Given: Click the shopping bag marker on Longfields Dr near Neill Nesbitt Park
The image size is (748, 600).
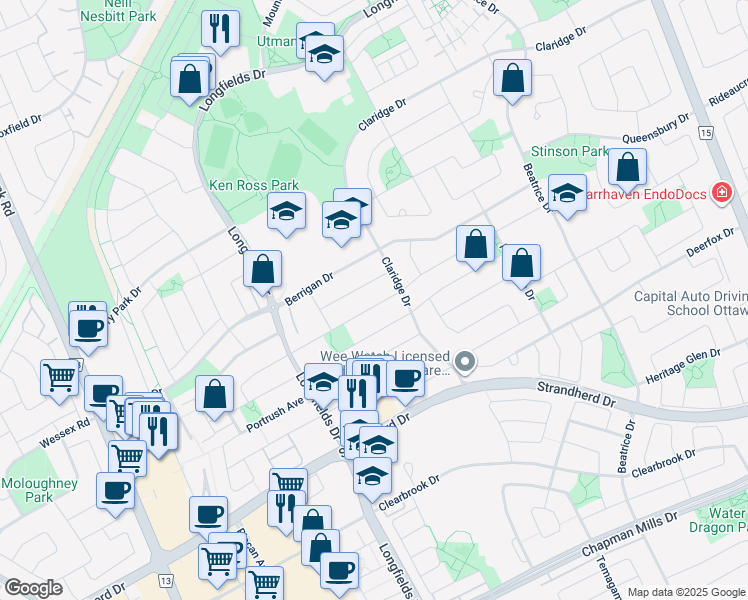Looking at the screenshot, I should click(x=189, y=82).
